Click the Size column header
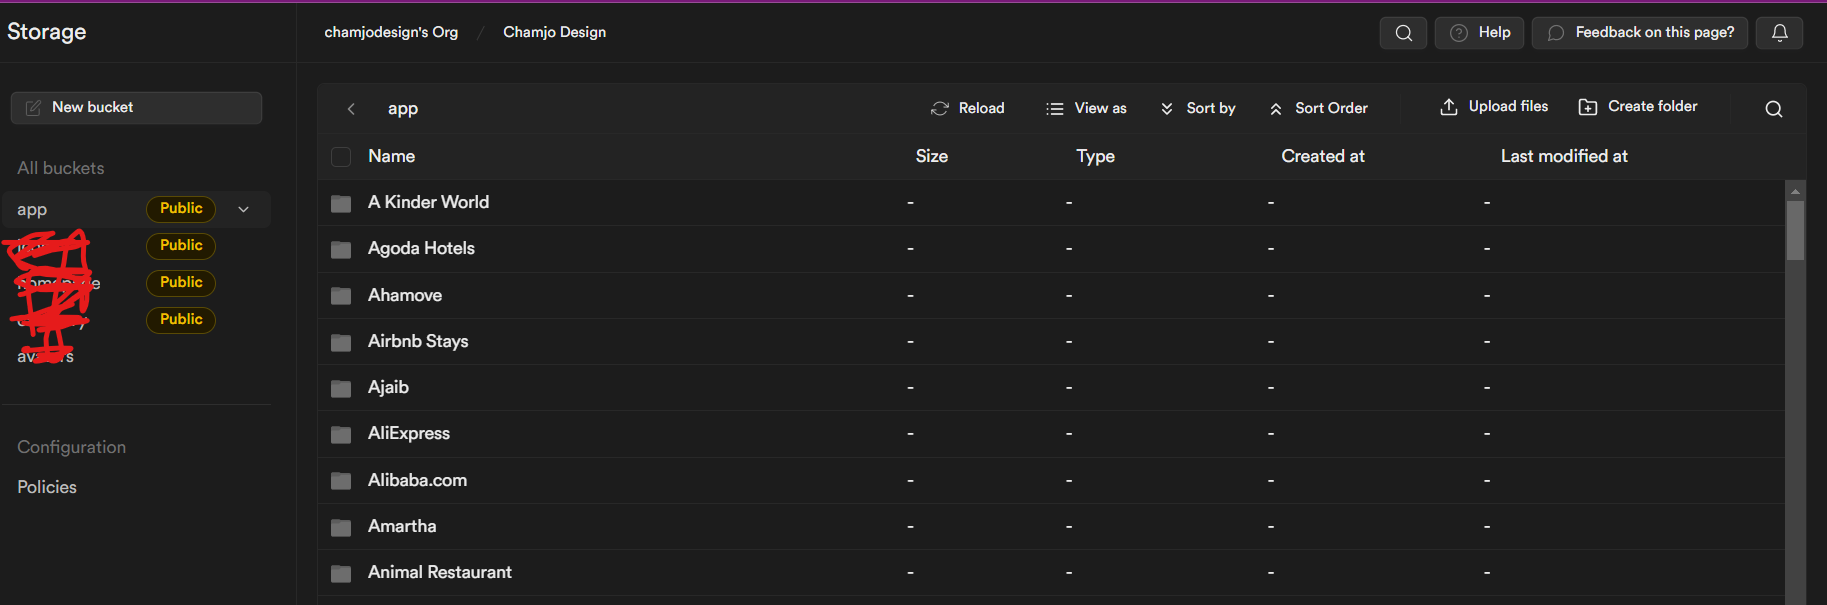The height and width of the screenshot is (605, 1827). 931,156
